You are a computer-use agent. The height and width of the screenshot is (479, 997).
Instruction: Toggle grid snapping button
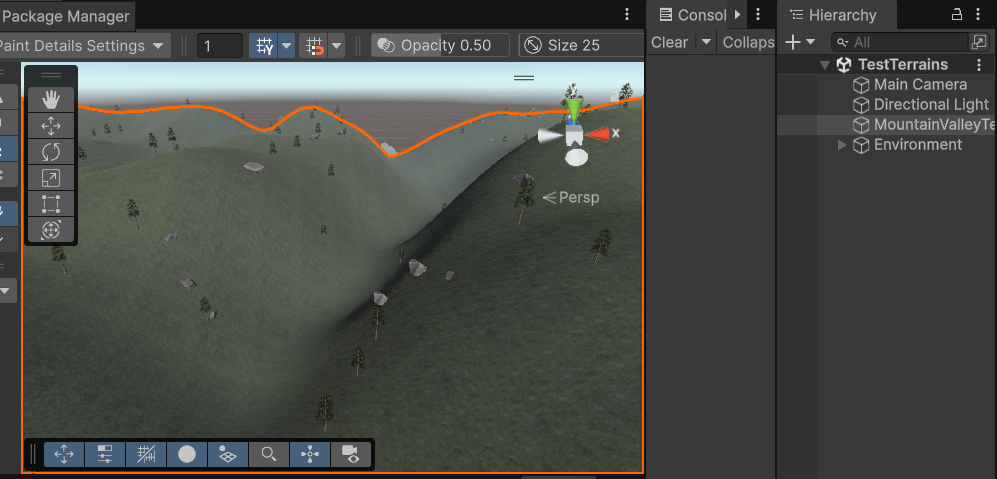(314, 46)
